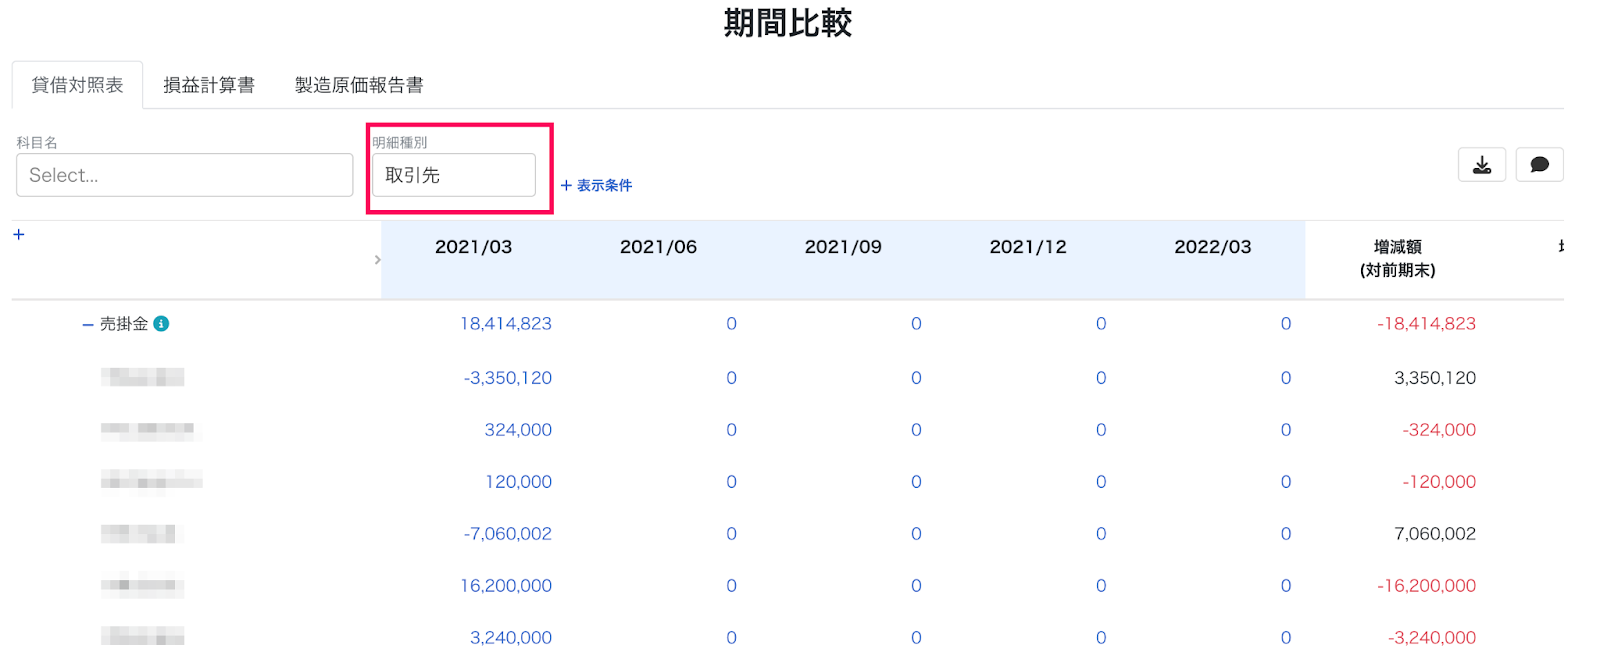Click the 売掛金 account name

coord(124,324)
